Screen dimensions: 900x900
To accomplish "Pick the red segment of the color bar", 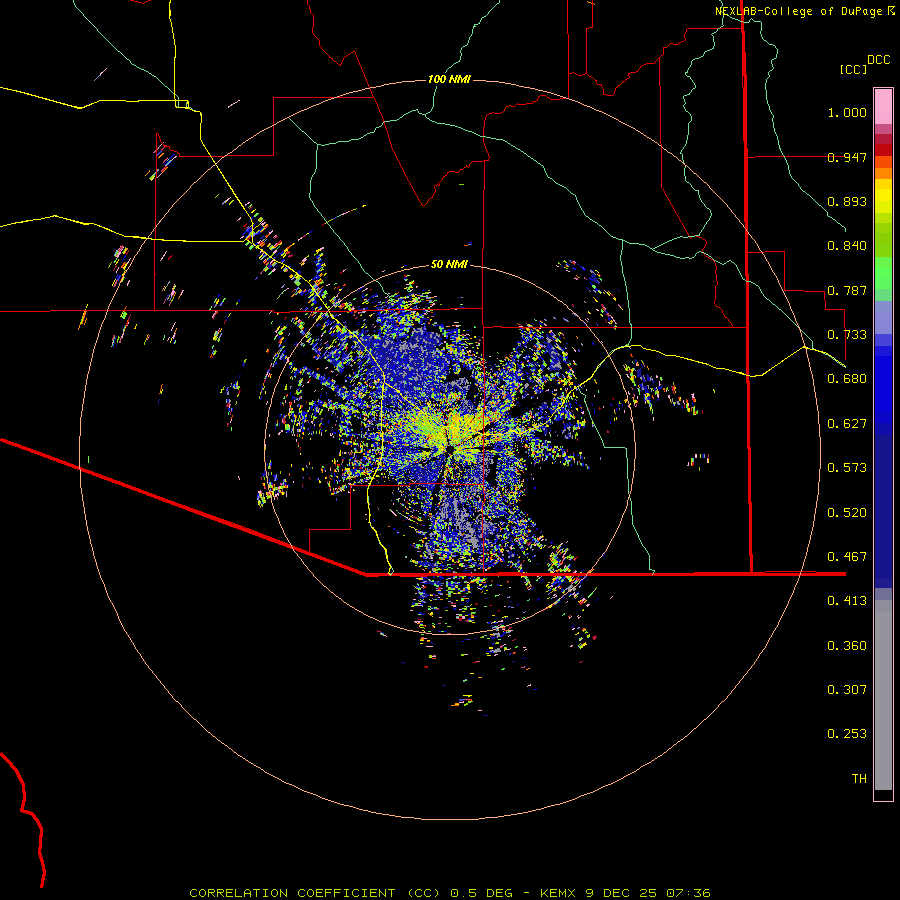I will point(883,150).
